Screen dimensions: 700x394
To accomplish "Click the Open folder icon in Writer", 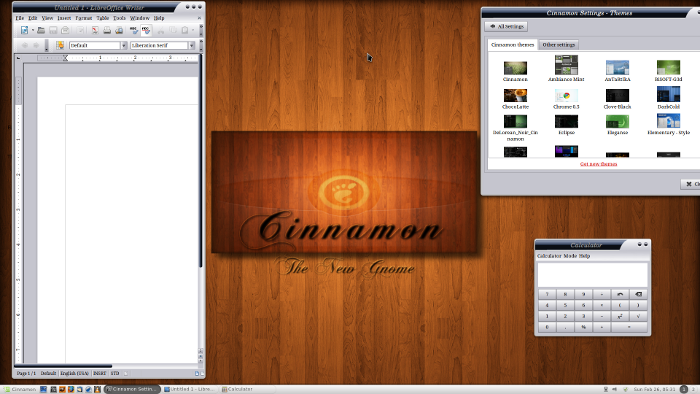I will 41,30.
